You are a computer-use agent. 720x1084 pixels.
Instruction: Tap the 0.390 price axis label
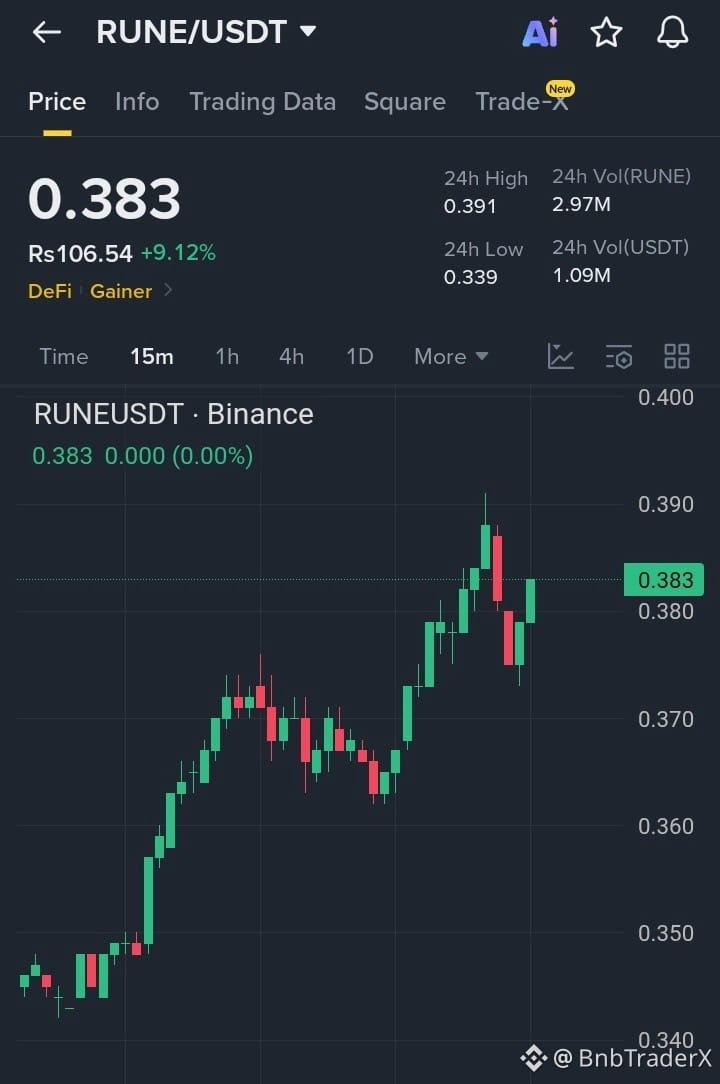(x=665, y=505)
